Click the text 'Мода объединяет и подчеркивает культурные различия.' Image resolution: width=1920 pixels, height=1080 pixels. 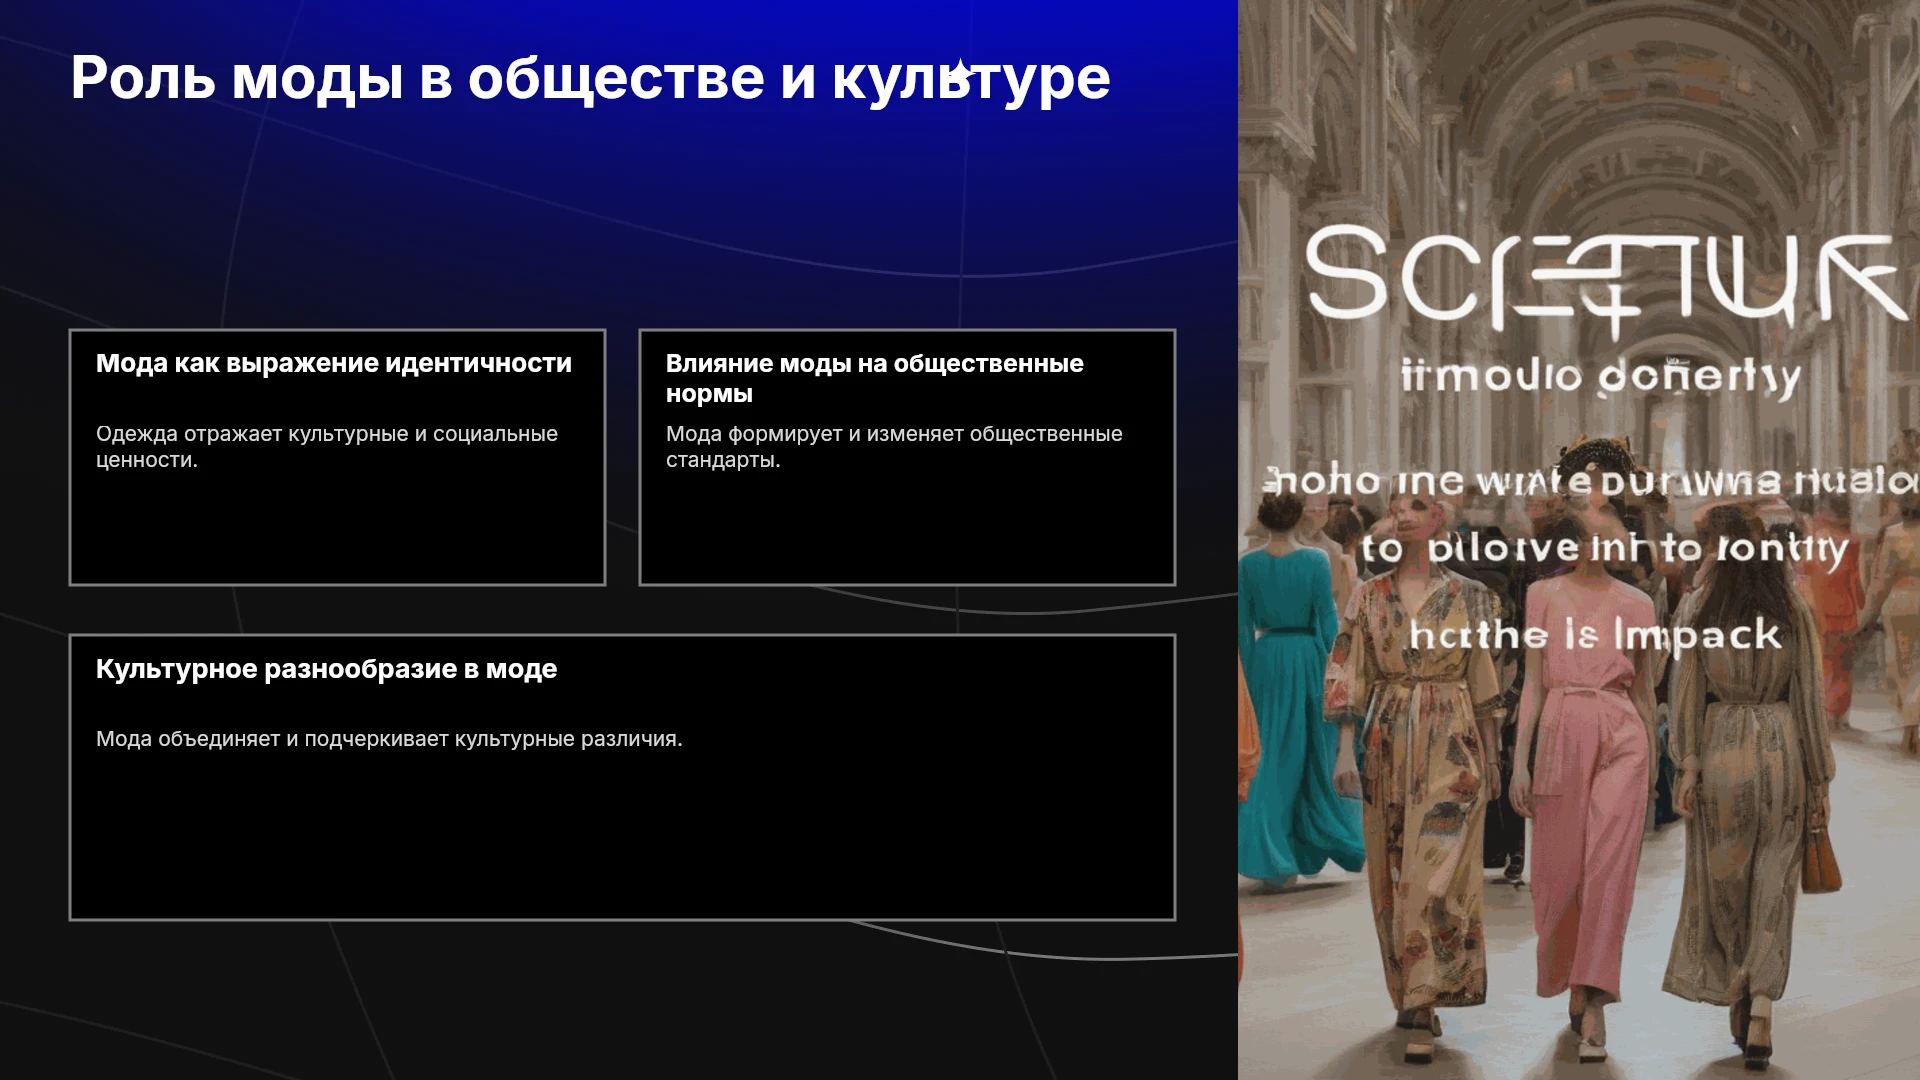pyautogui.click(x=389, y=739)
